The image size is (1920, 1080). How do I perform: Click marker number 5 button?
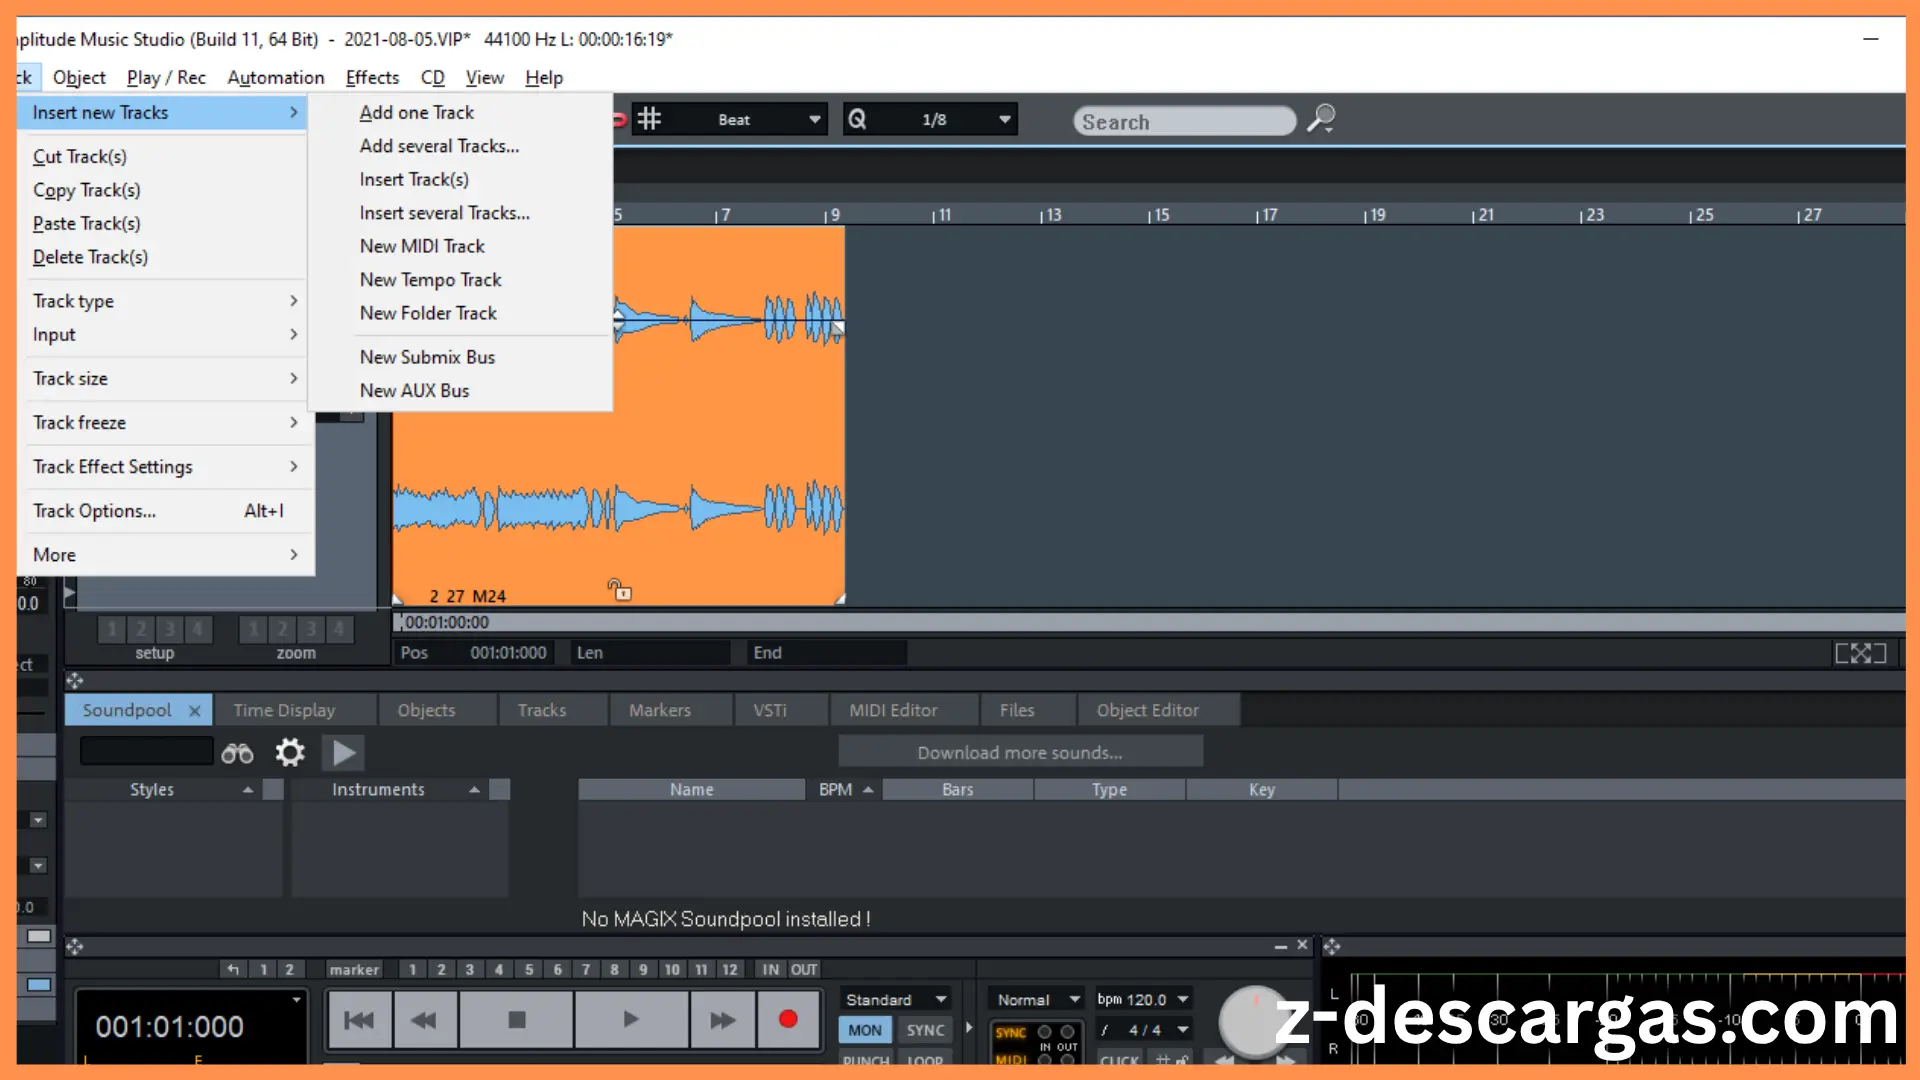(x=529, y=969)
